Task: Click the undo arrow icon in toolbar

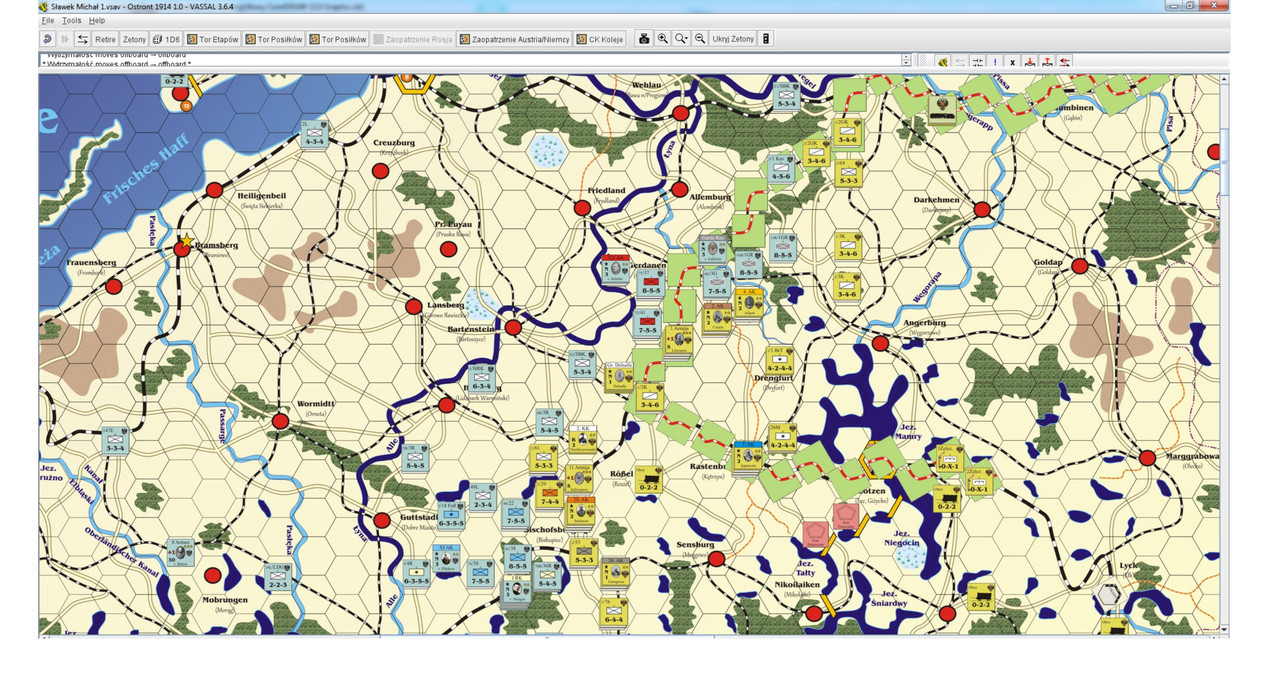Action: tap(47, 39)
